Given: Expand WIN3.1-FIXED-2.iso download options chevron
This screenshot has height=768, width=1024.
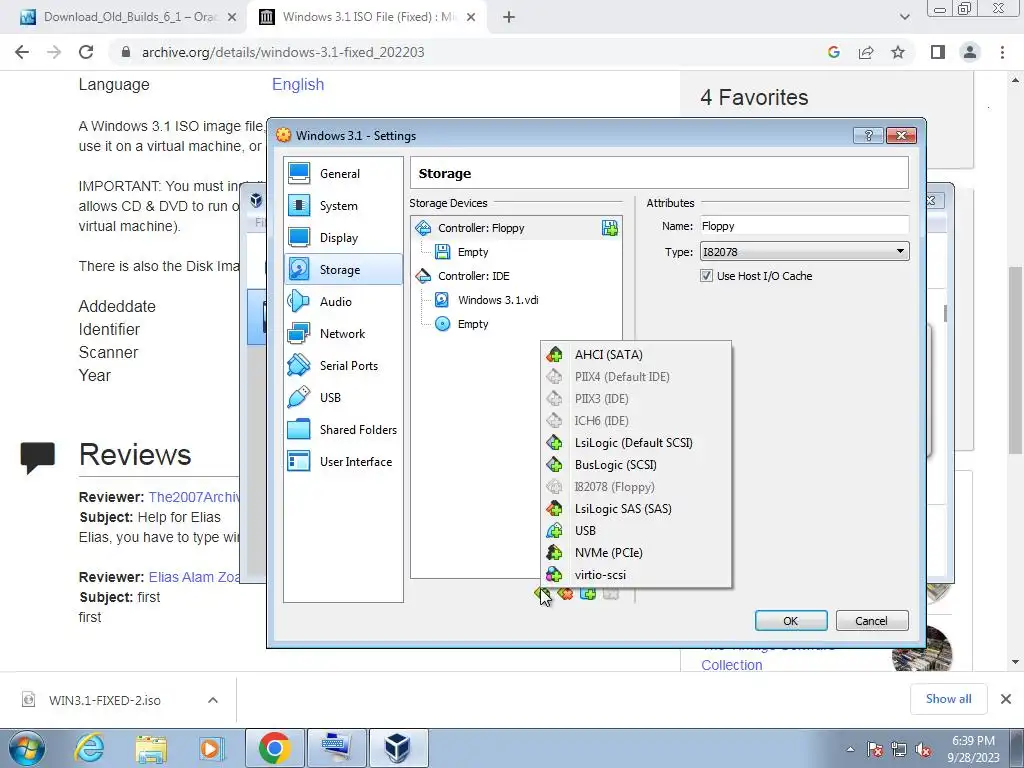Looking at the screenshot, I should pos(213,700).
